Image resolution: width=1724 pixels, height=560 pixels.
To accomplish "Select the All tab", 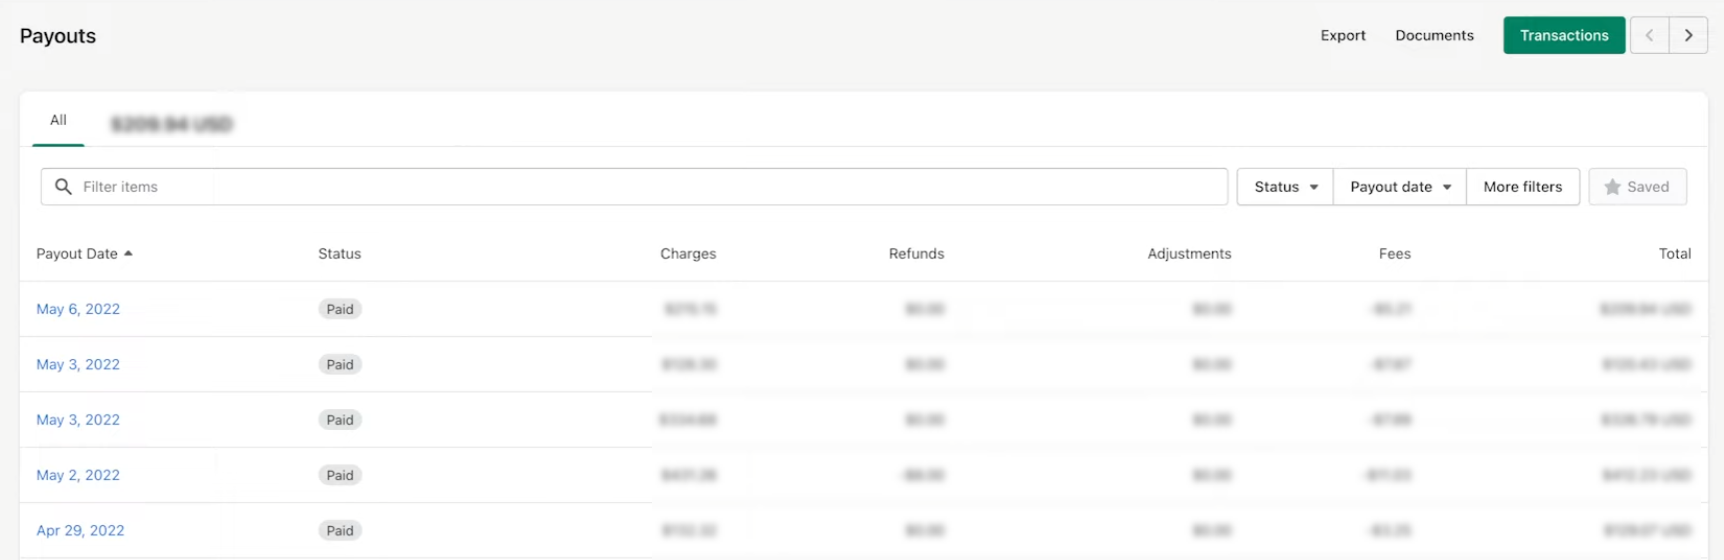I will pyautogui.click(x=58, y=120).
